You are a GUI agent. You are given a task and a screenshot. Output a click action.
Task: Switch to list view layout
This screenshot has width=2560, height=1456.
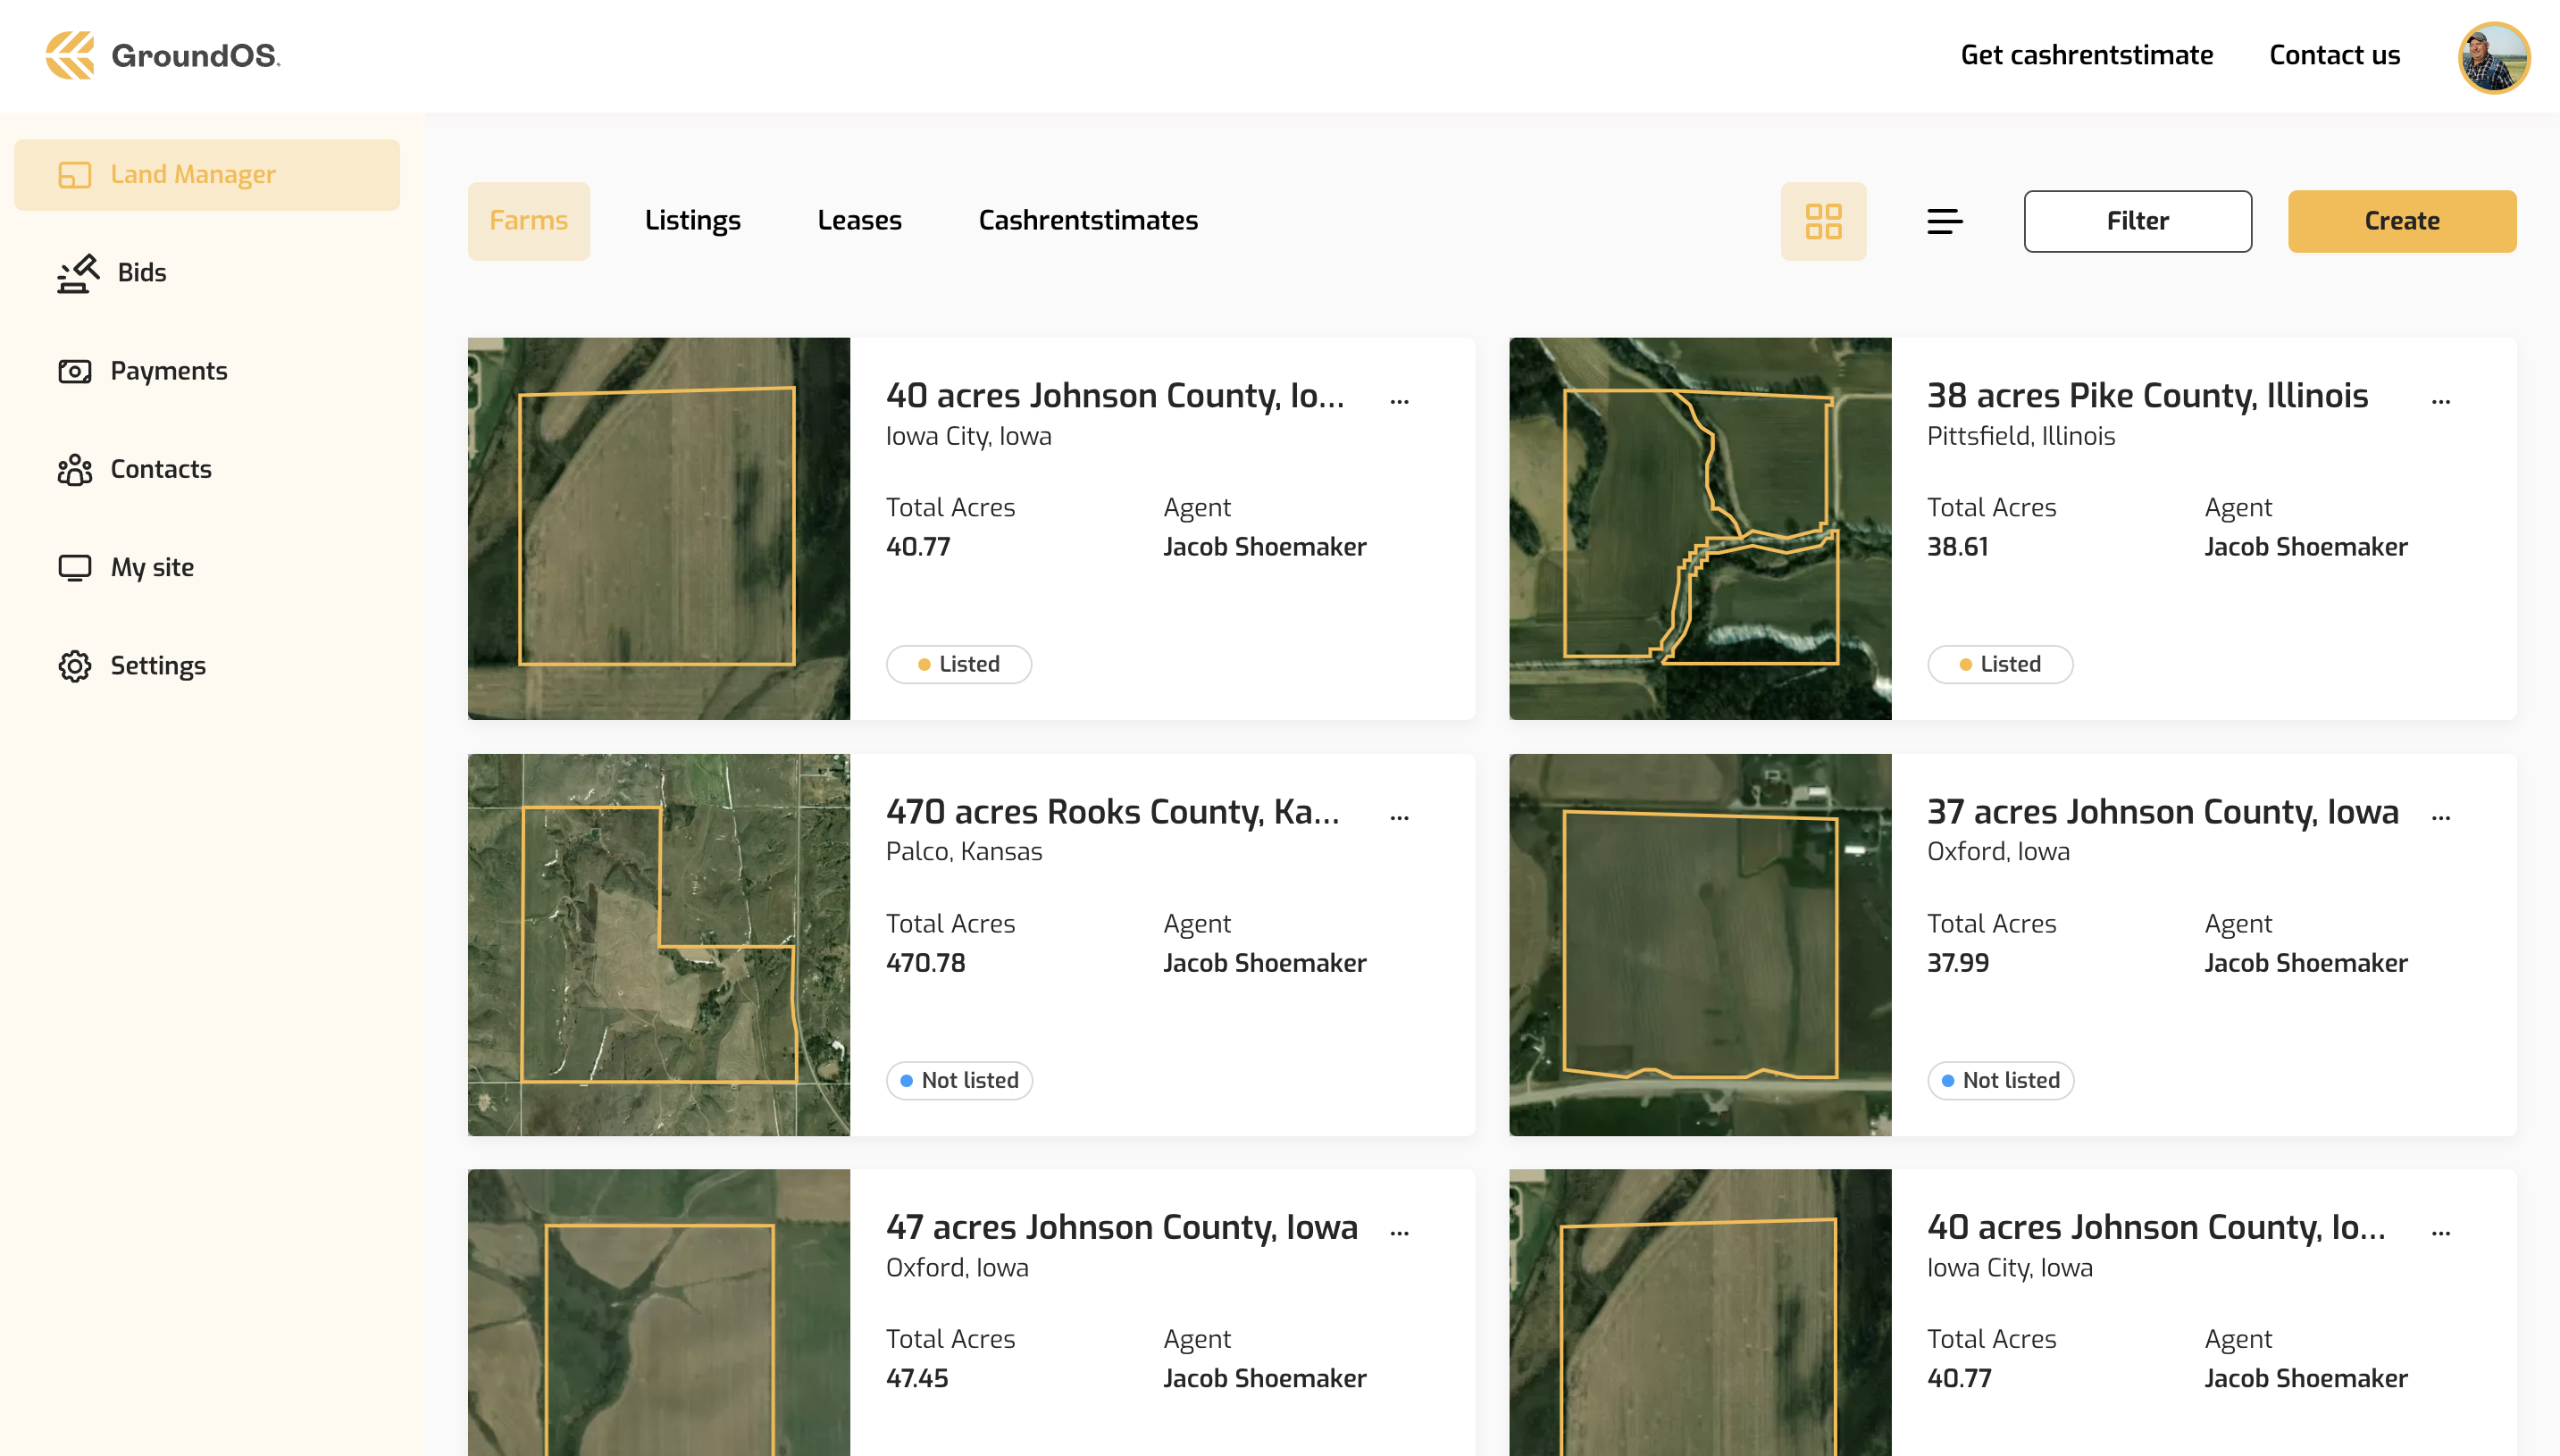(1944, 221)
